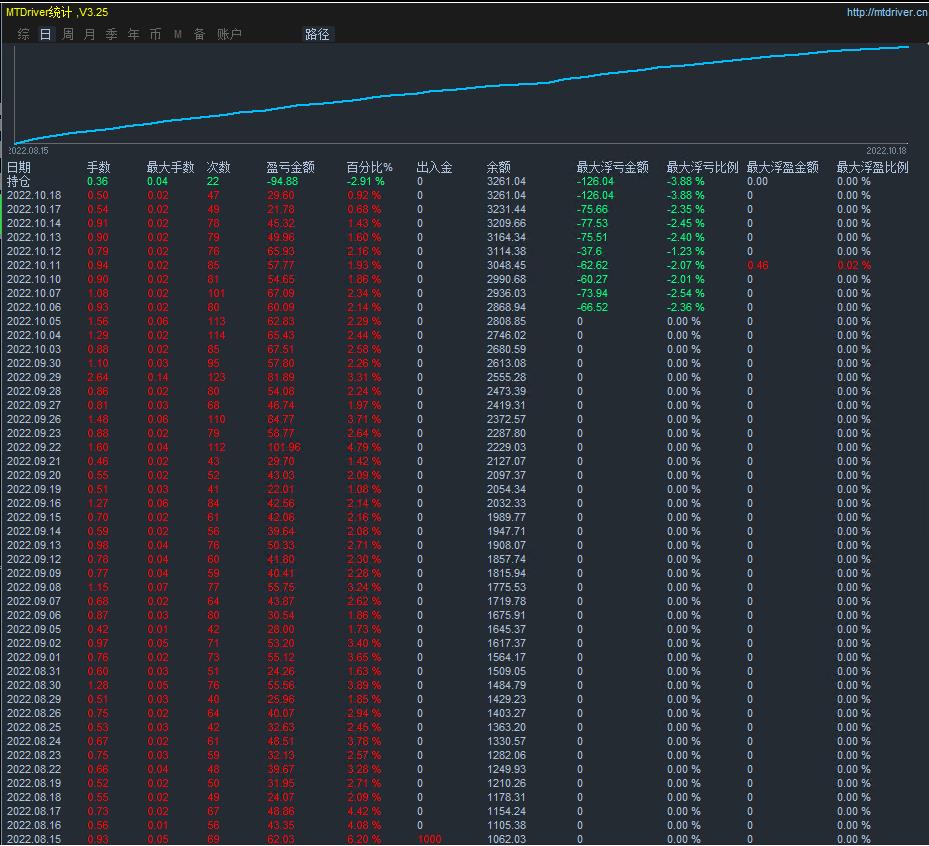Switch to the 月 monthly tab
This screenshot has width=929, height=846.
pyautogui.click(x=89, y=34)
